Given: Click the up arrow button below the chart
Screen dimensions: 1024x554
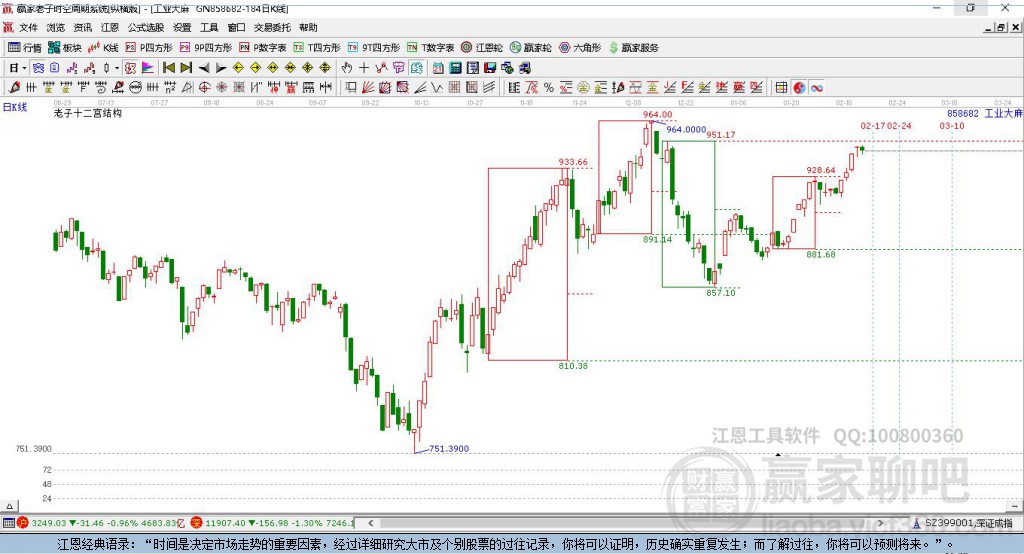Looking at the screenshot, I should coord(9,506).
